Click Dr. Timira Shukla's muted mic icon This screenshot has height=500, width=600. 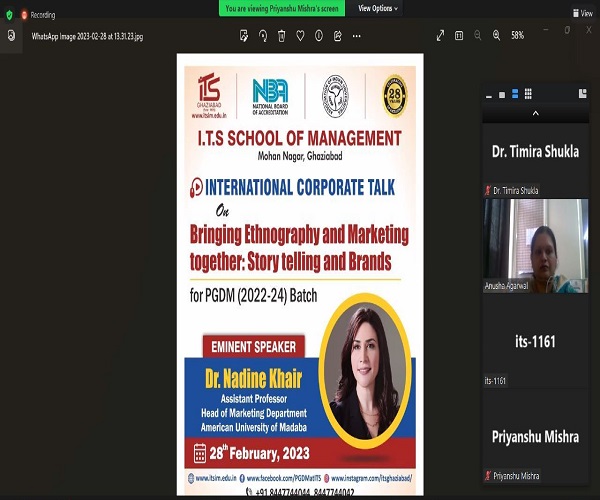click(488, 191)
